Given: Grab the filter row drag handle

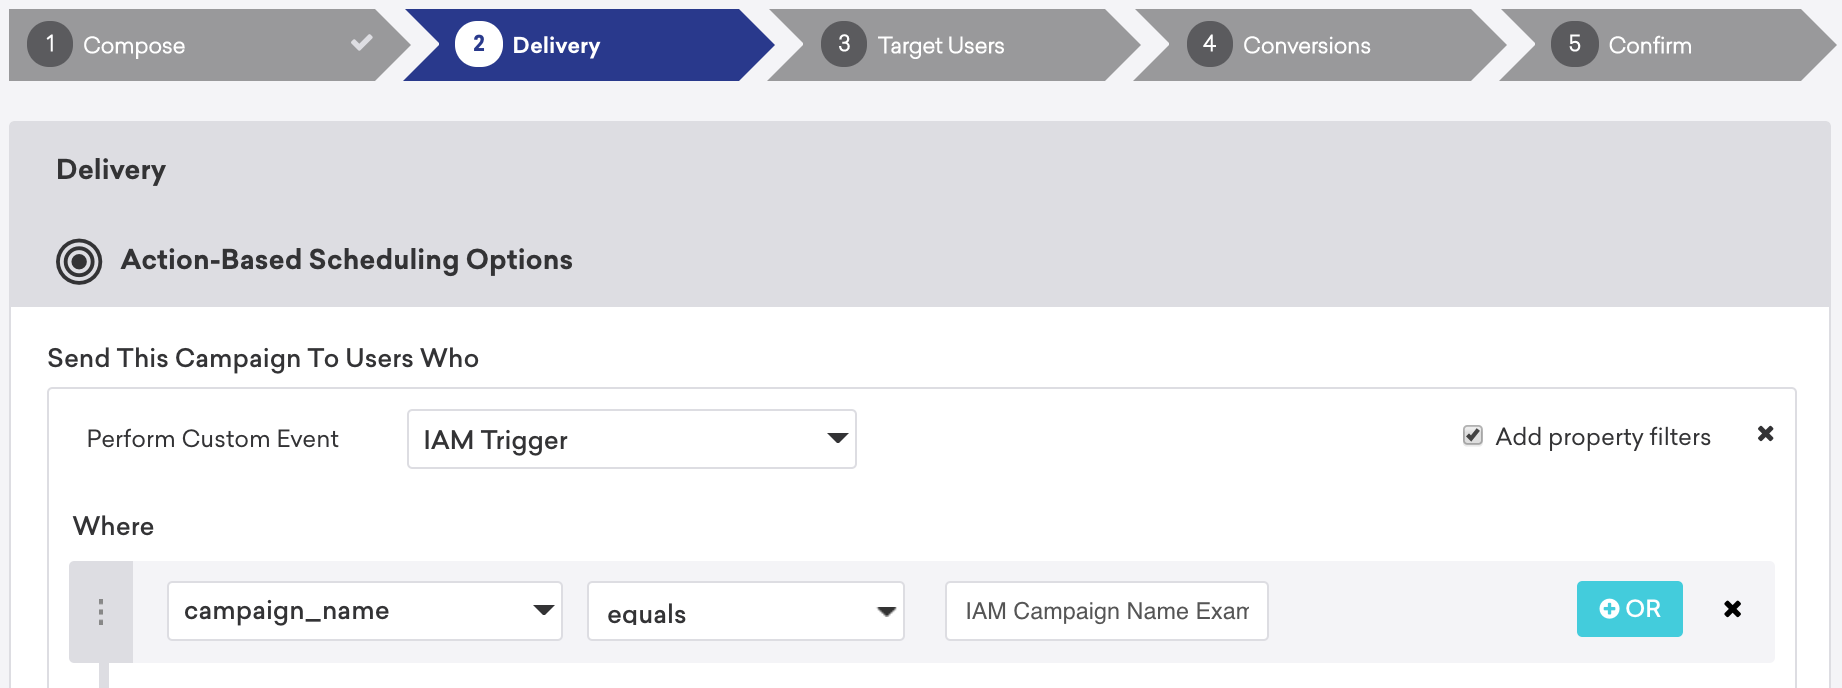Looking at the screenshot, I should [x=101, y=611].
